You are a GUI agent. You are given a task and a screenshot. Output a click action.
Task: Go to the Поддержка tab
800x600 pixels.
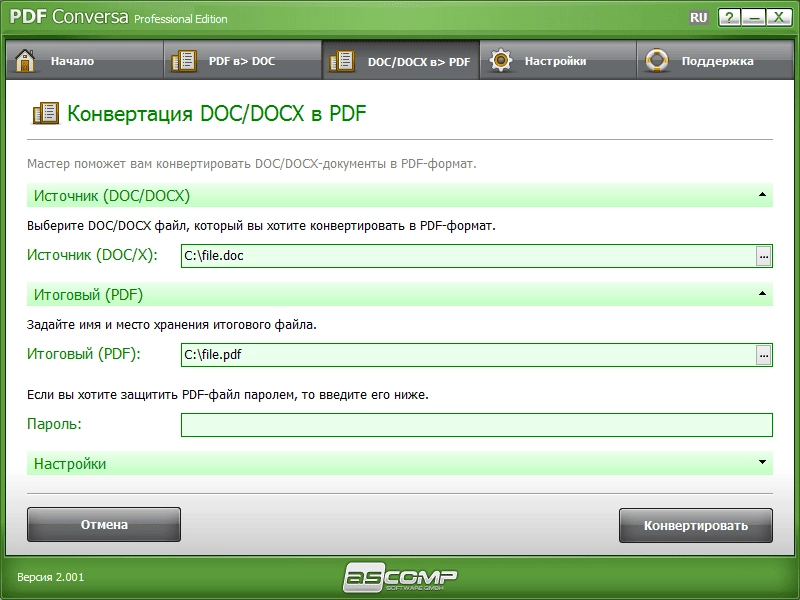point(715,61)
